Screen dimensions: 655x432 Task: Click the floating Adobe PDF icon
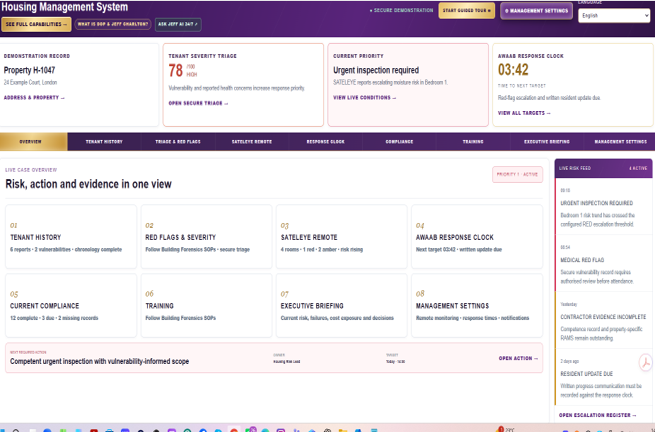[x=646, y=362]
